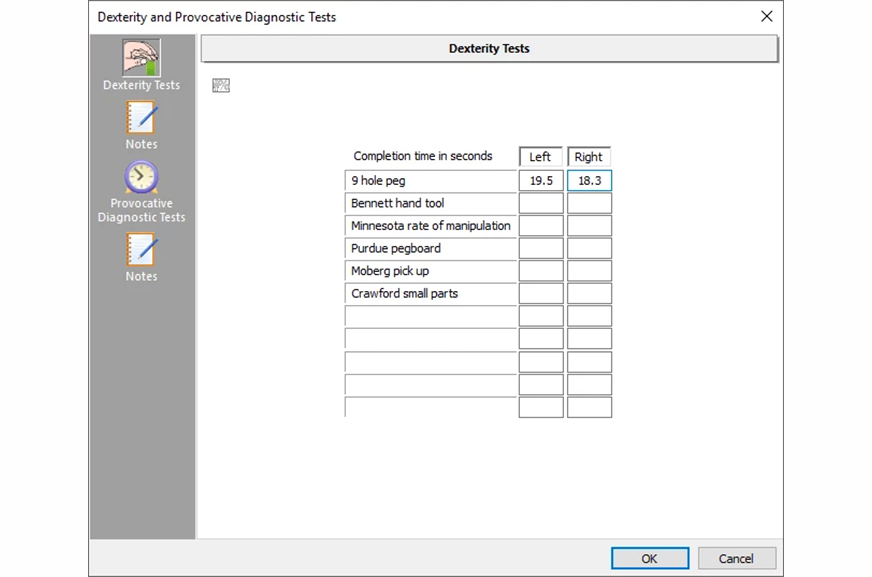Image resolution: width=872 pixels, height=577 pixels.
Task: Click 'Completion time in seconds' label
Action: pos(423,156)
